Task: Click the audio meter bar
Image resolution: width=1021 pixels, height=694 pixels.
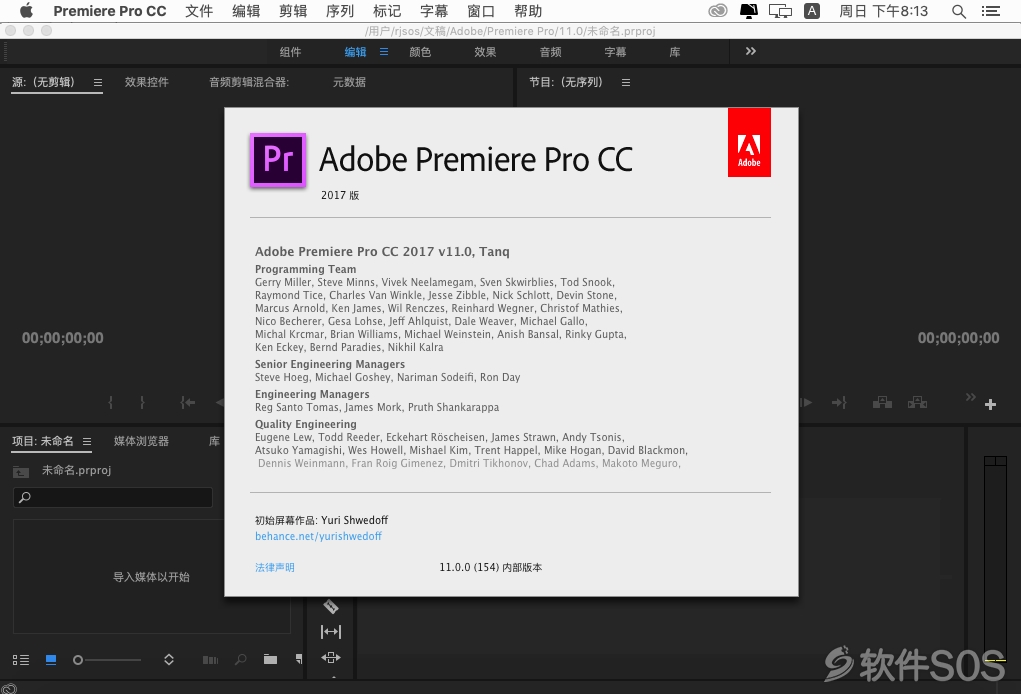Action: (995, 559)
